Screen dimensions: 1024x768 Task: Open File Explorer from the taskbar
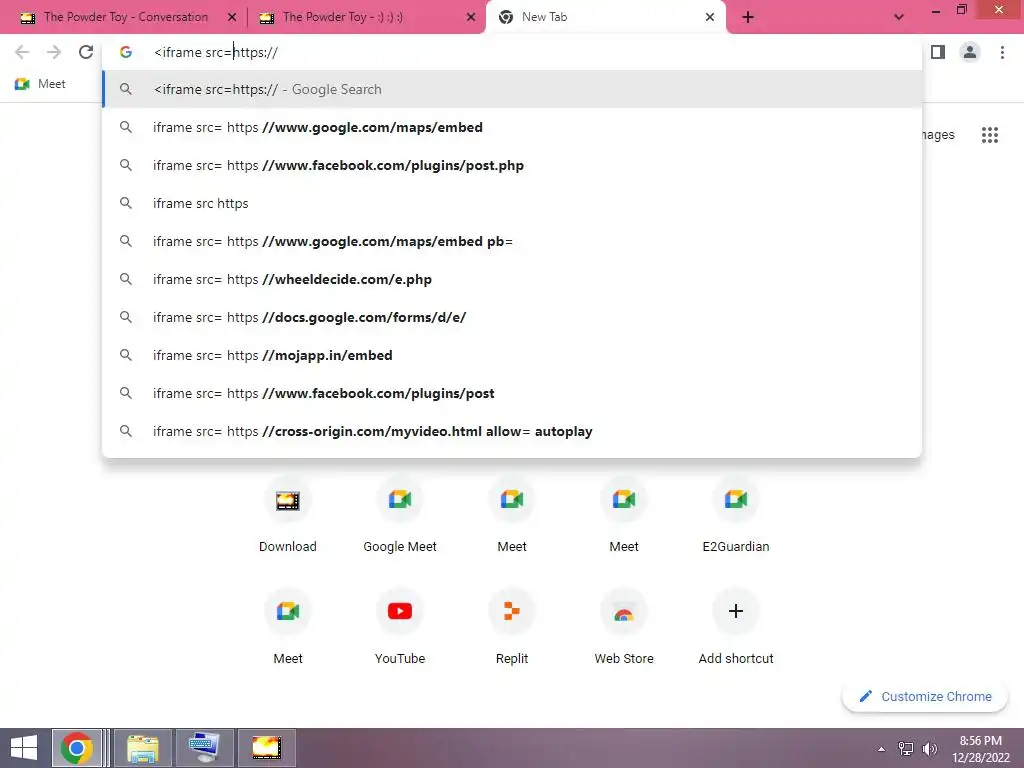coord(142,748)
